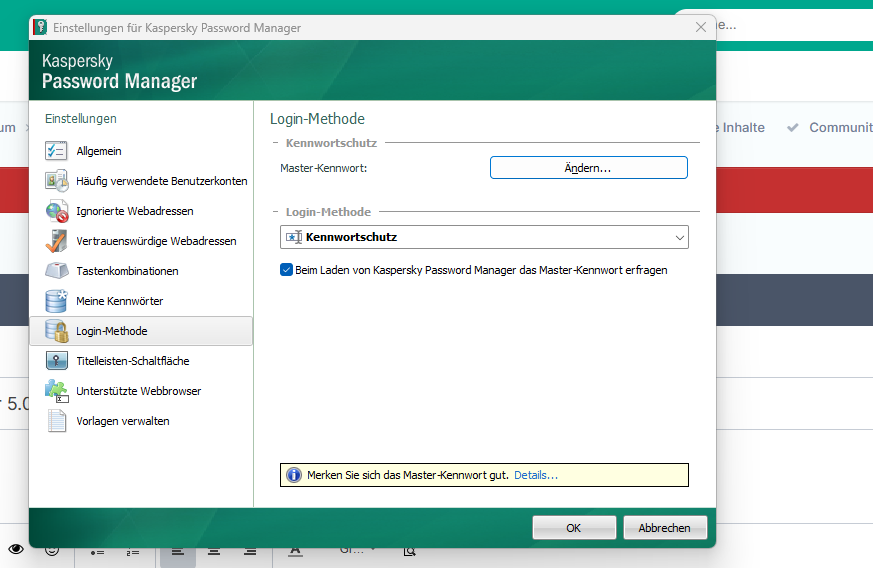Image resolution: width=873 pixels, height=568 pixels.
Task: Click the emoji smiley icon in the background editor
Action: coord(52,550)
